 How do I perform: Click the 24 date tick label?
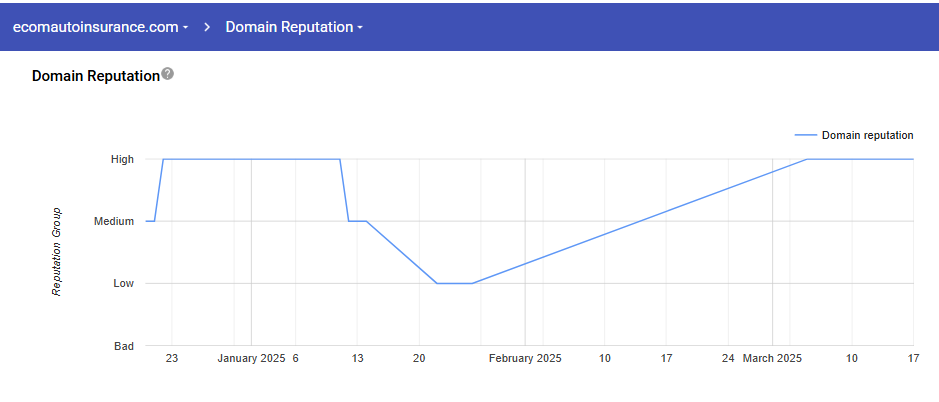(728, 358)
